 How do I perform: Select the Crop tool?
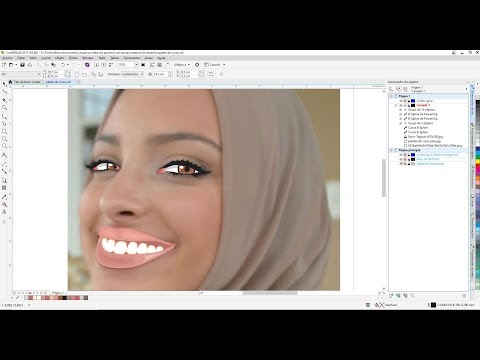(x=4, y=100)
